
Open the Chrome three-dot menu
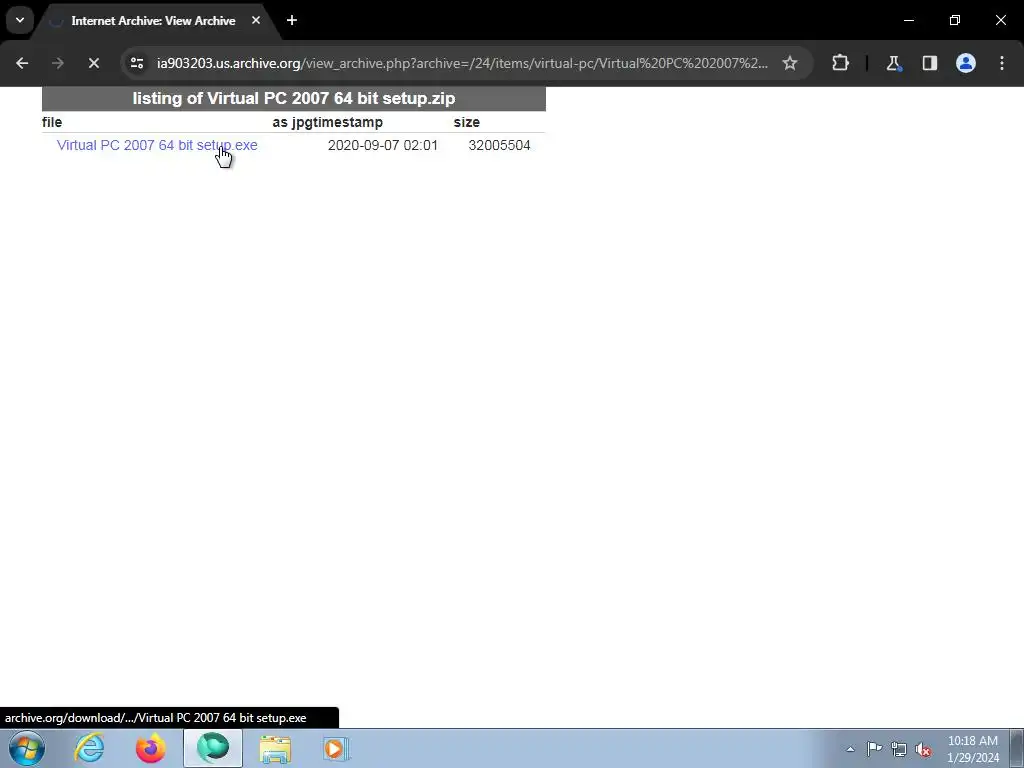coord(1002,63)
